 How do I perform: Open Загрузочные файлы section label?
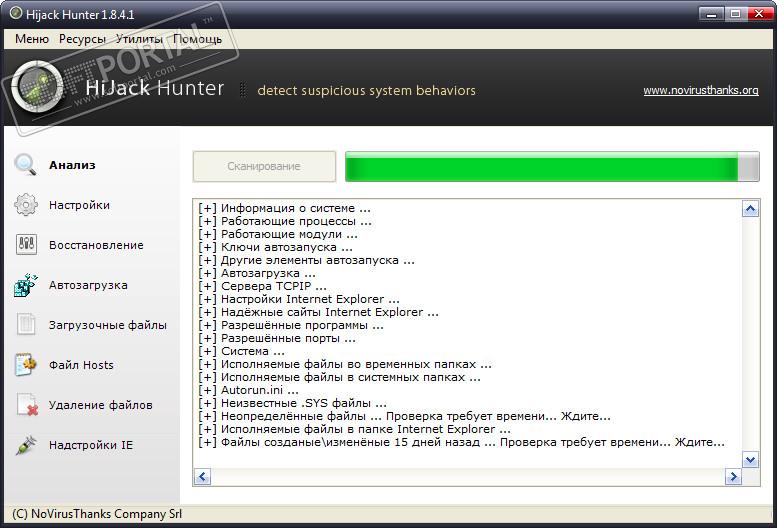point(108,325)
